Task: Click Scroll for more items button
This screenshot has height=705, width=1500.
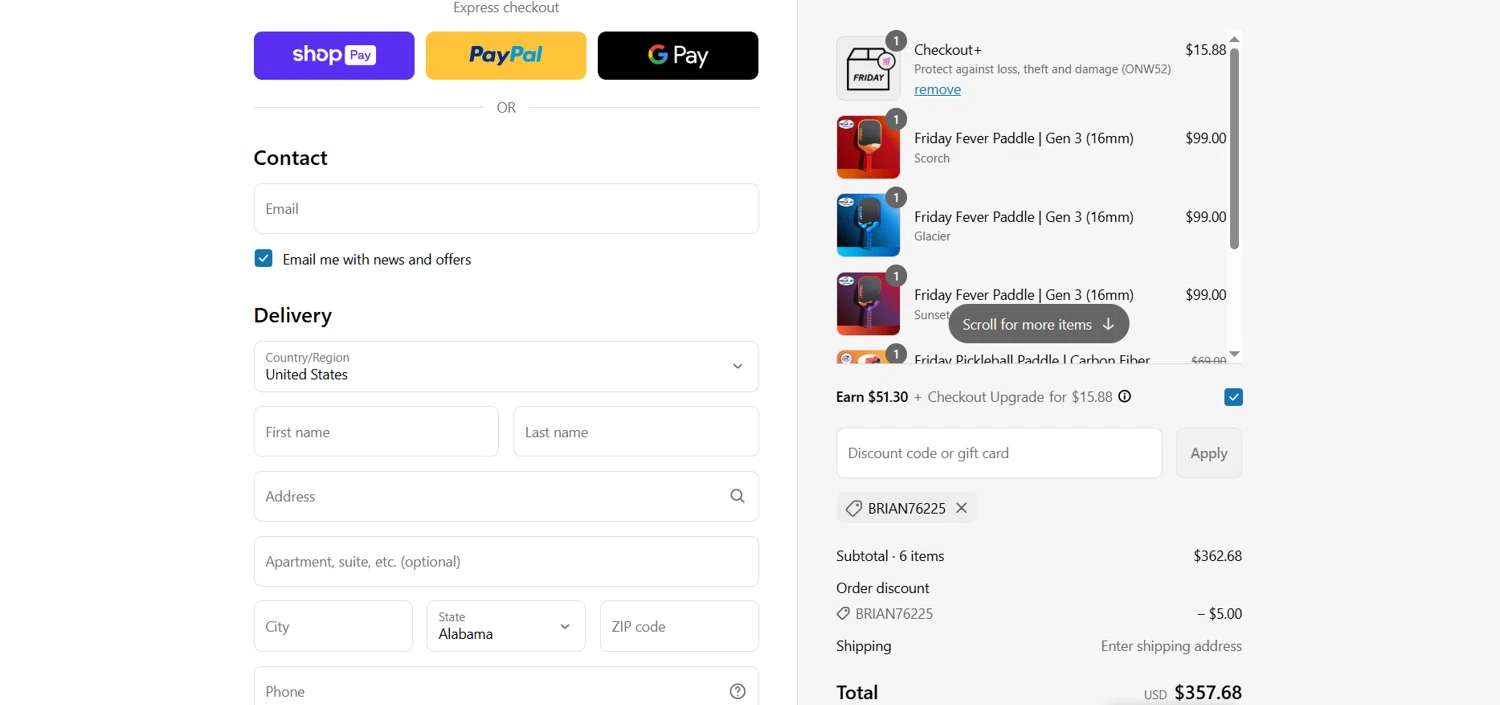Action: 1038,324
